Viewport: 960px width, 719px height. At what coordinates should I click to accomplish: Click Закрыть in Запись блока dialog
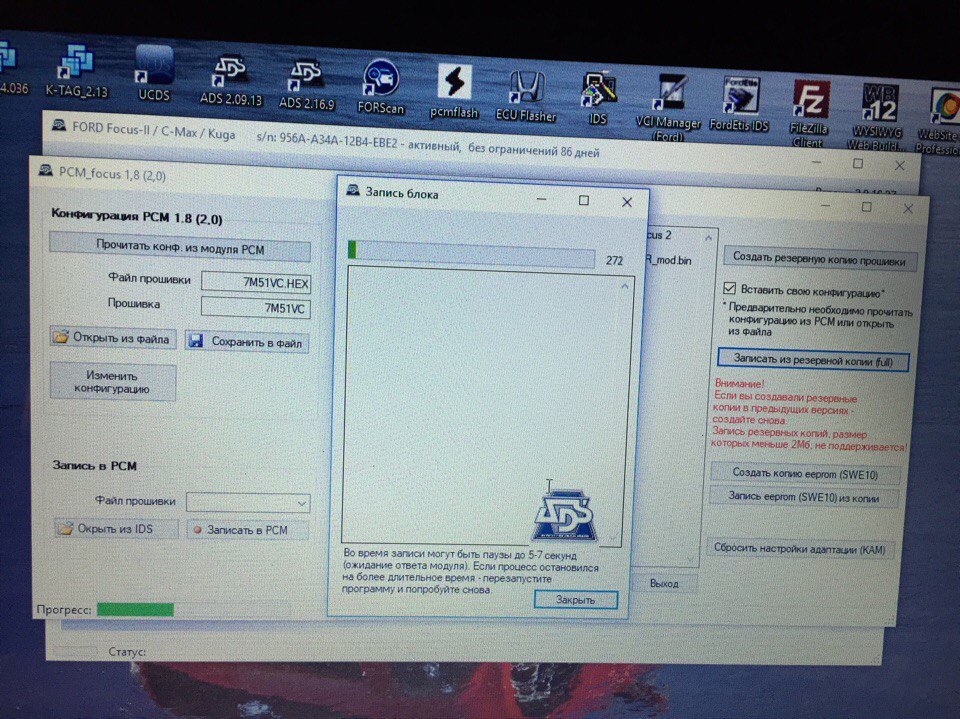(x=576, y=600)
